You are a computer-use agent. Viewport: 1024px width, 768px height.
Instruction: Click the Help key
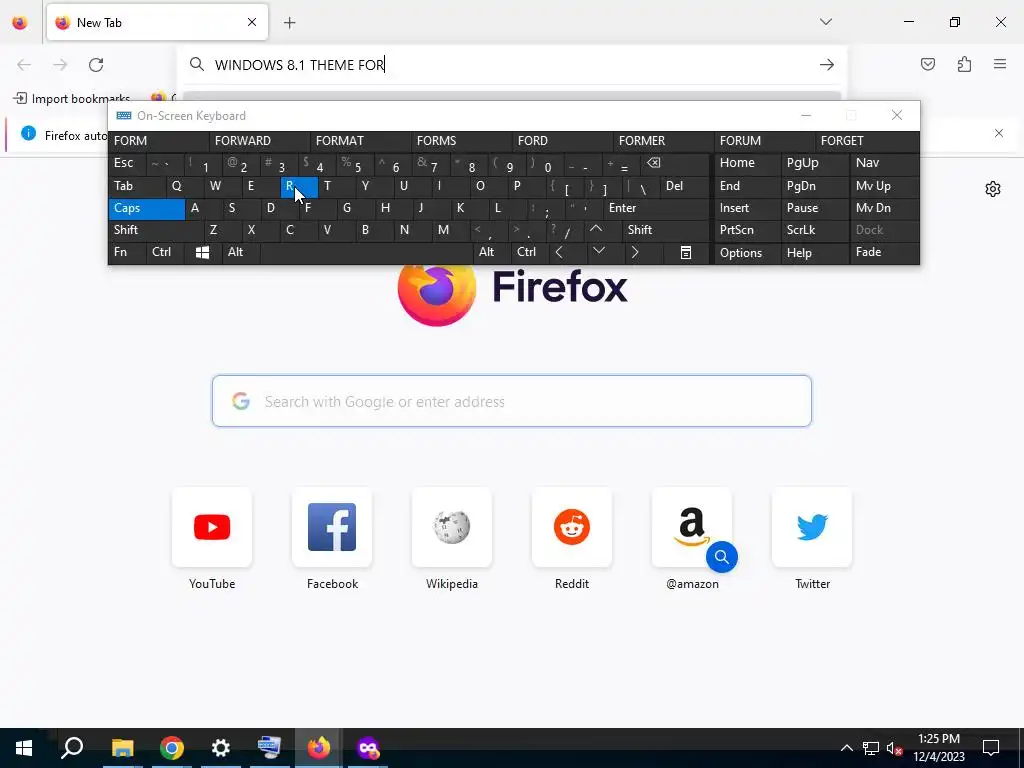click(x=816, y=253)
